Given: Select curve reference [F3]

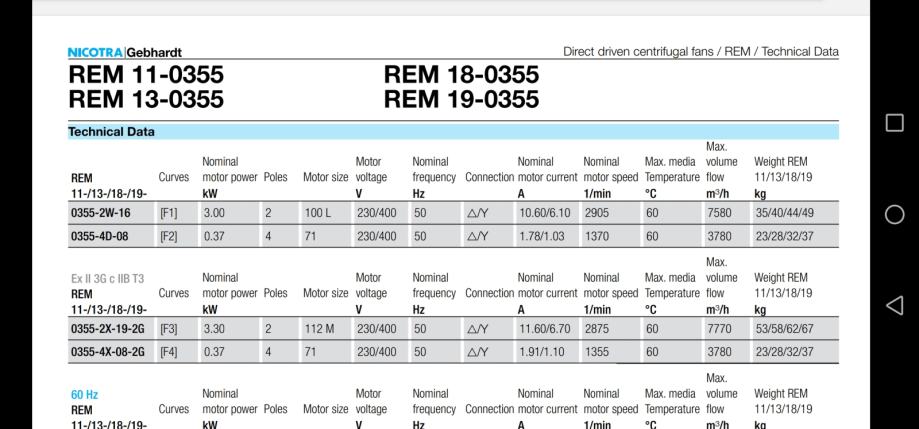Looking at the screenshot, I should (x=168, y=329).
